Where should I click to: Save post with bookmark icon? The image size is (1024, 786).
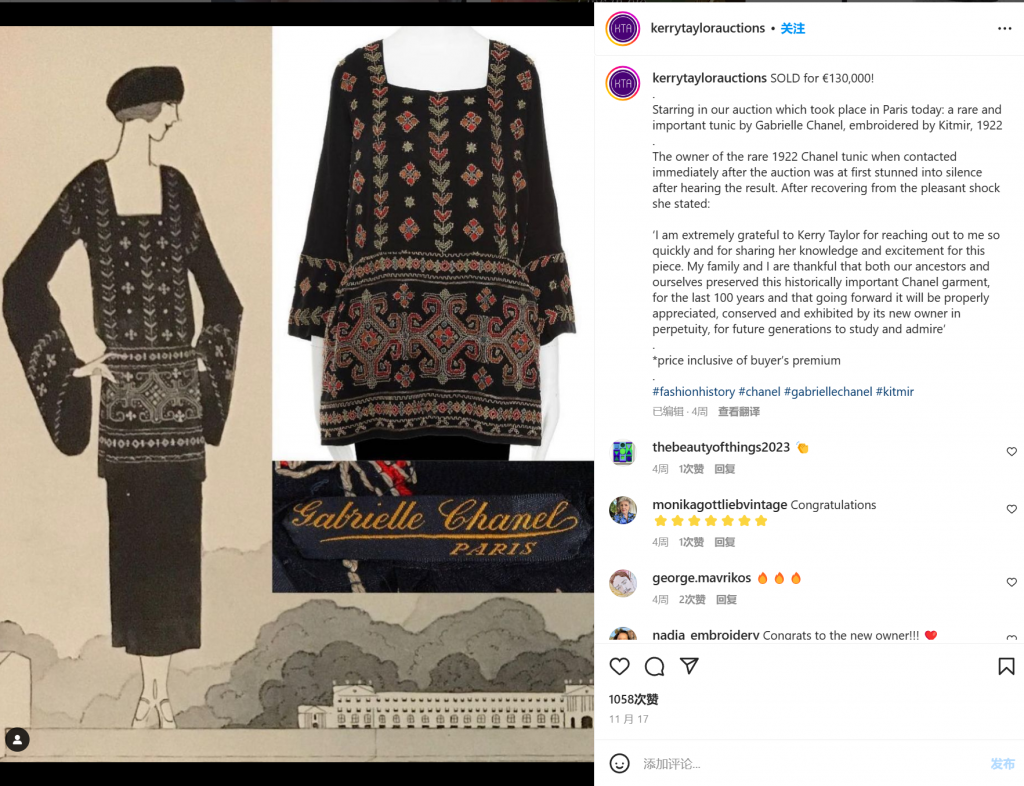point(1006,666)
